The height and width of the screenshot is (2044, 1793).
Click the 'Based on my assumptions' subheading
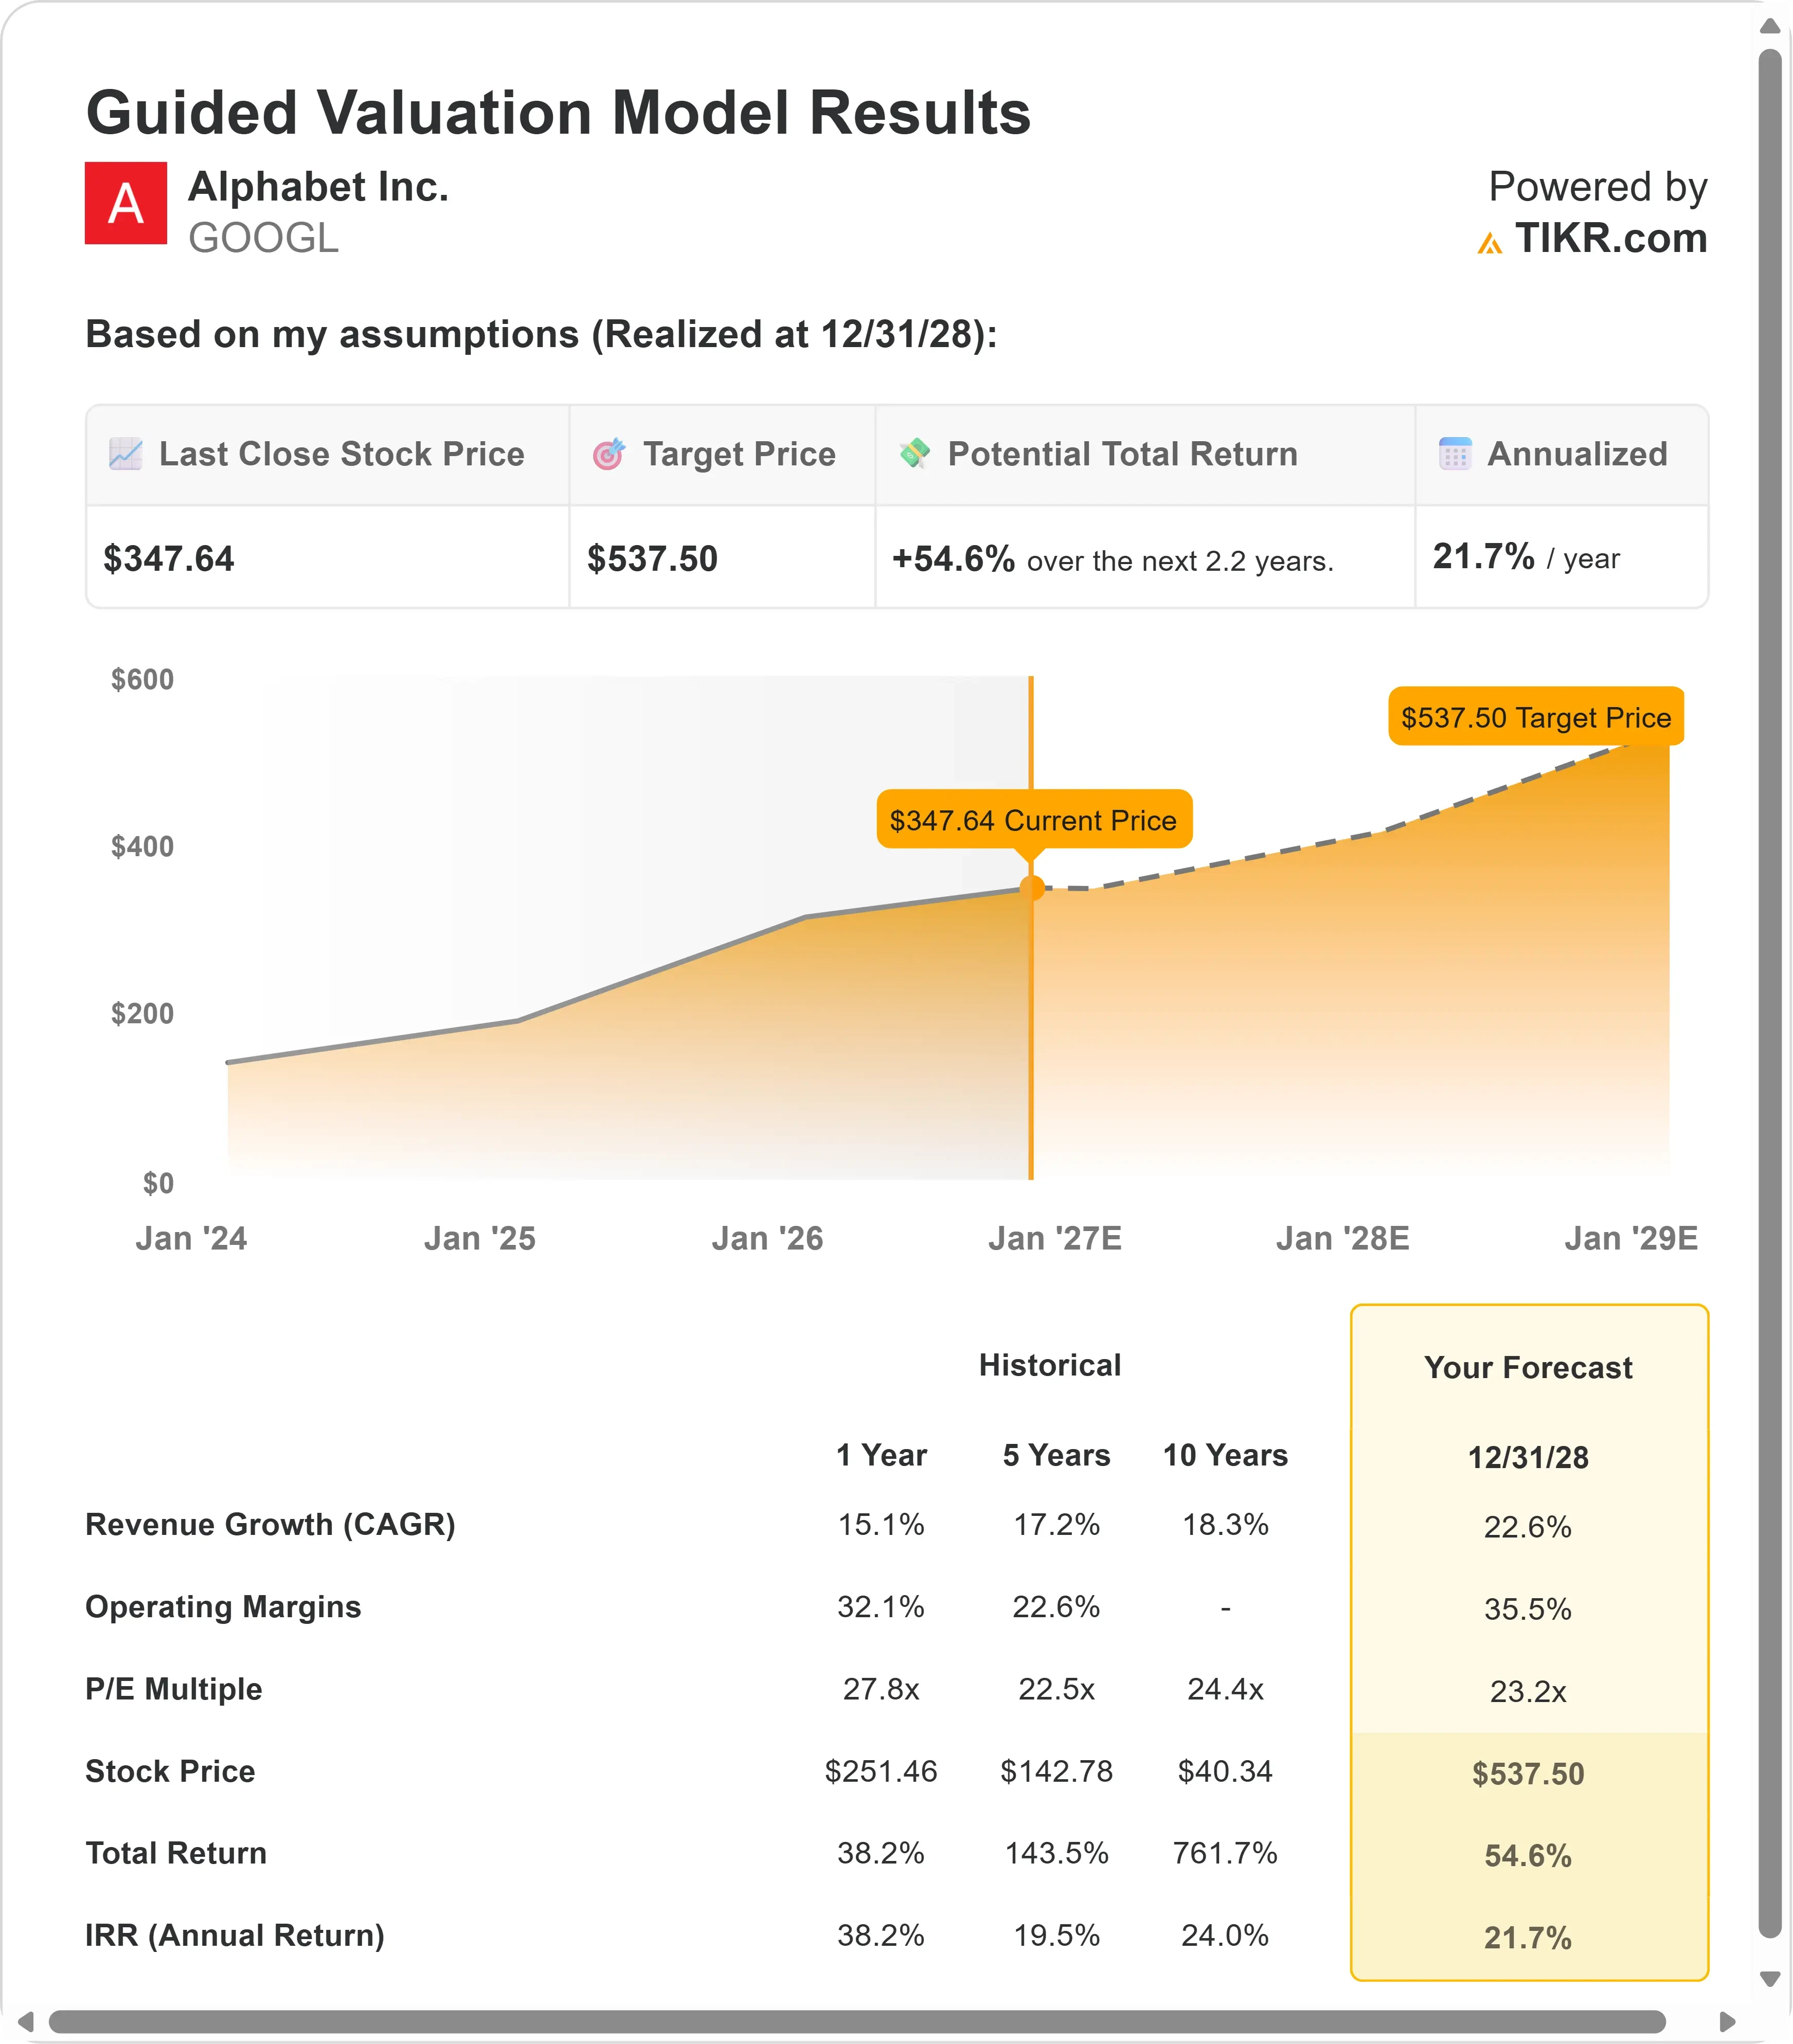click(541, 334)
